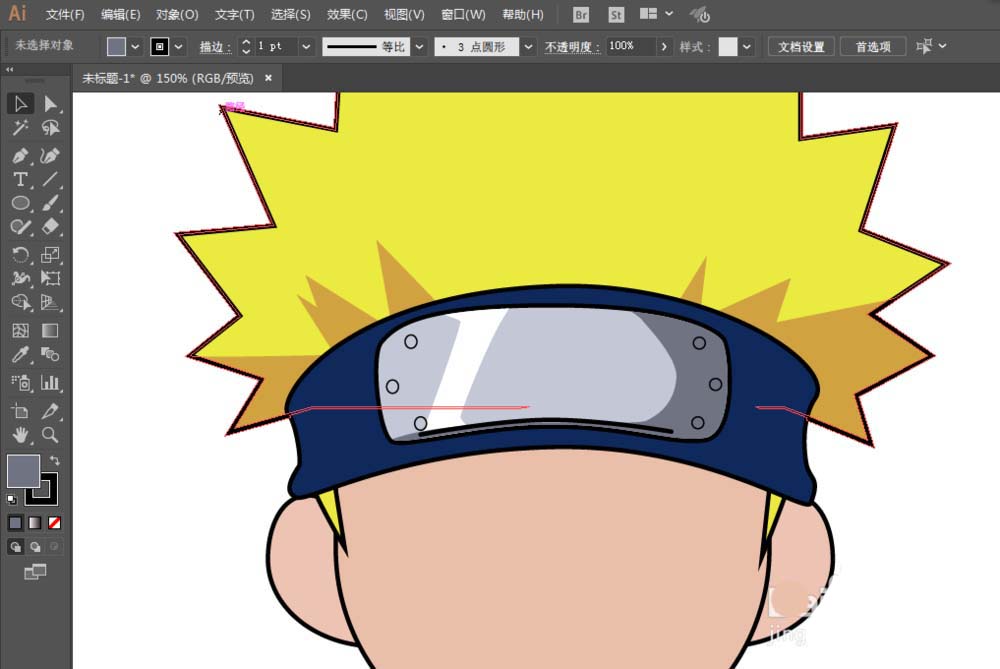Select the Slice tool
Screen dimensions: 1000x669
coord(50,411)
